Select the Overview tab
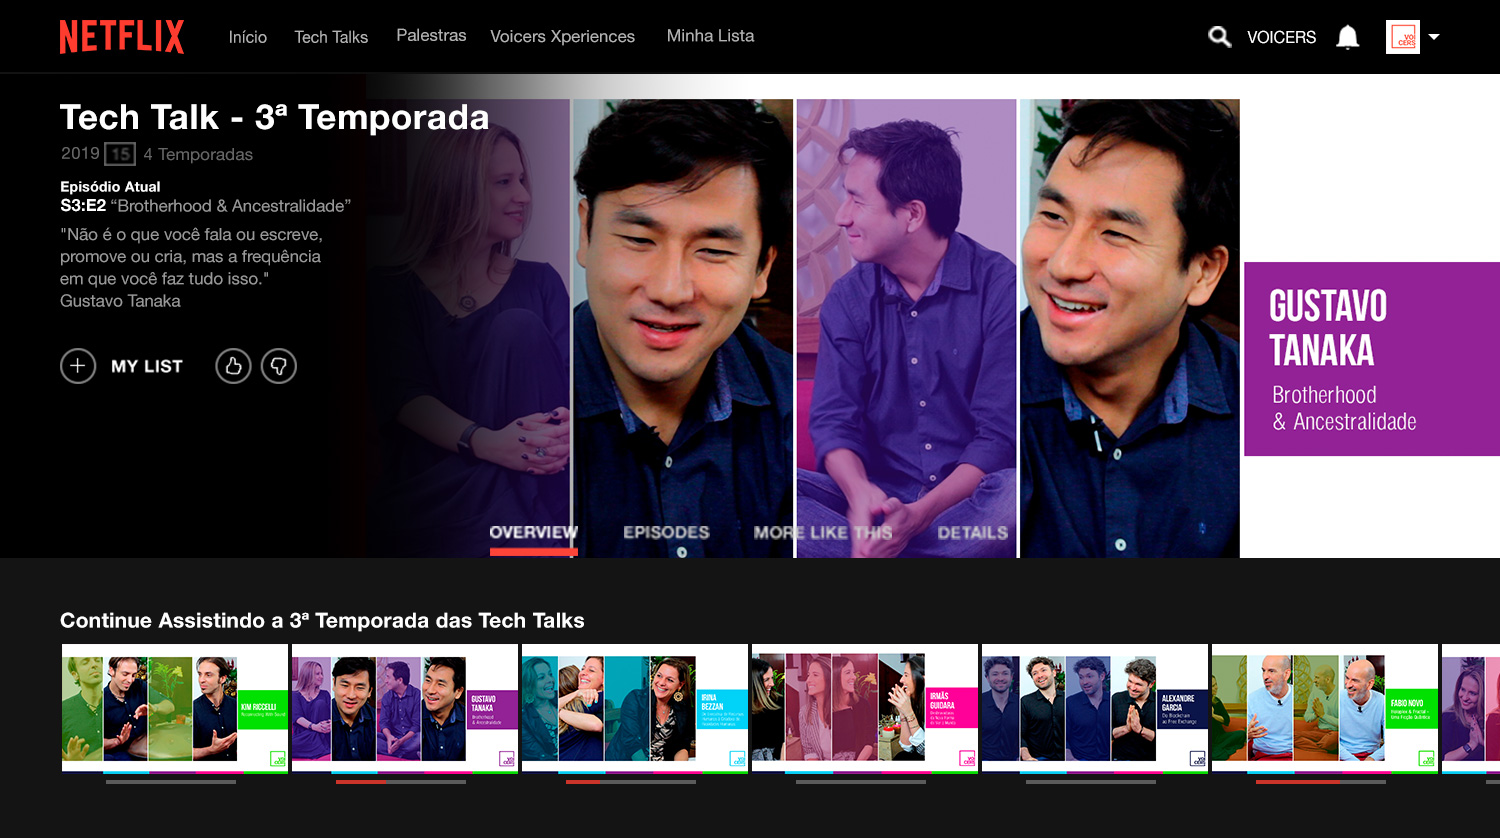 coord(533,533)
